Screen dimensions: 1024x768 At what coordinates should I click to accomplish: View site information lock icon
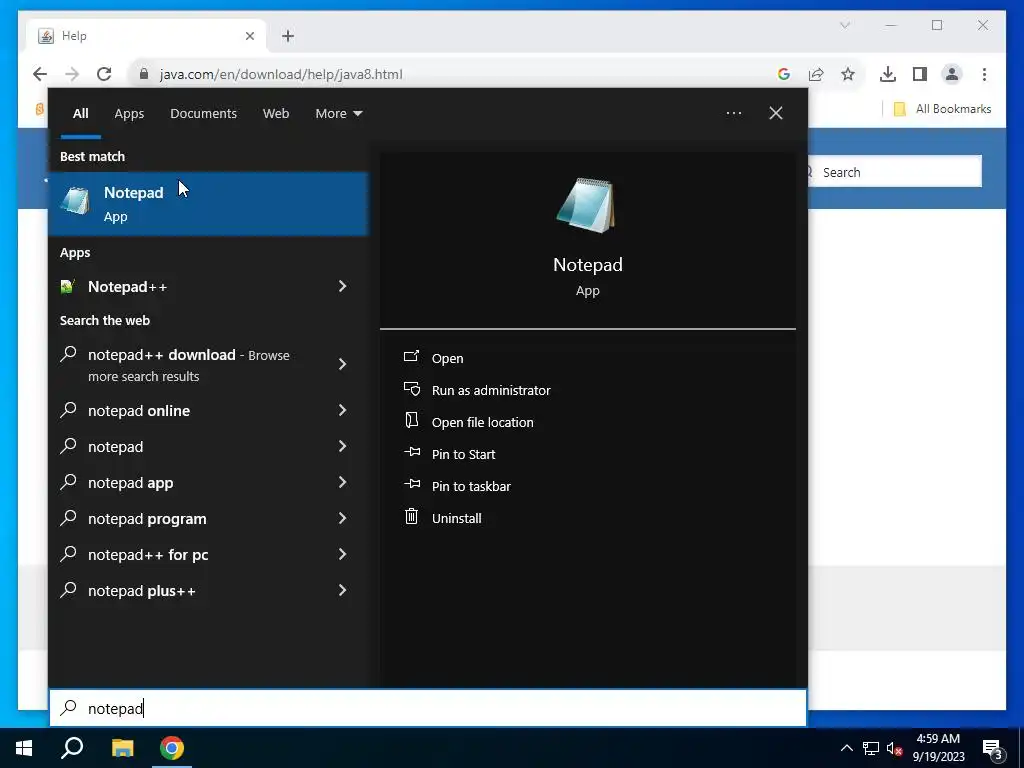(144, 74)
